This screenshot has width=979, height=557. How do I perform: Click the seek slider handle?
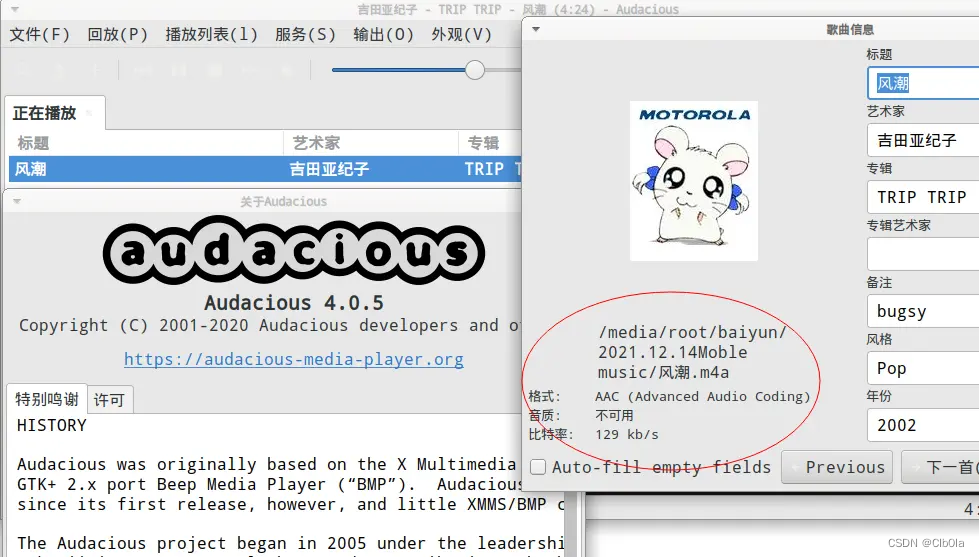point(475,70)
